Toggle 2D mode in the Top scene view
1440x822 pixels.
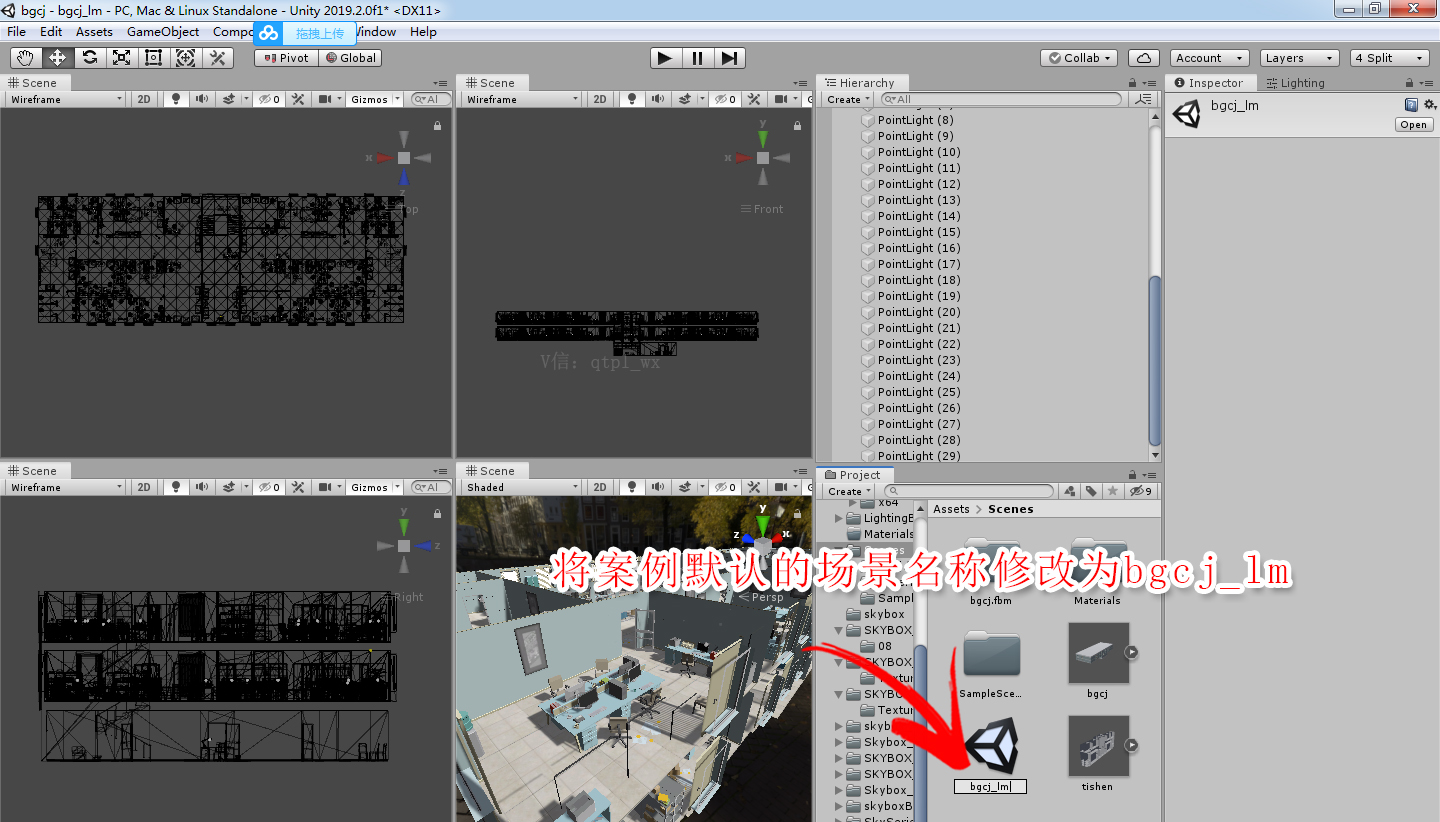[144, 99]
